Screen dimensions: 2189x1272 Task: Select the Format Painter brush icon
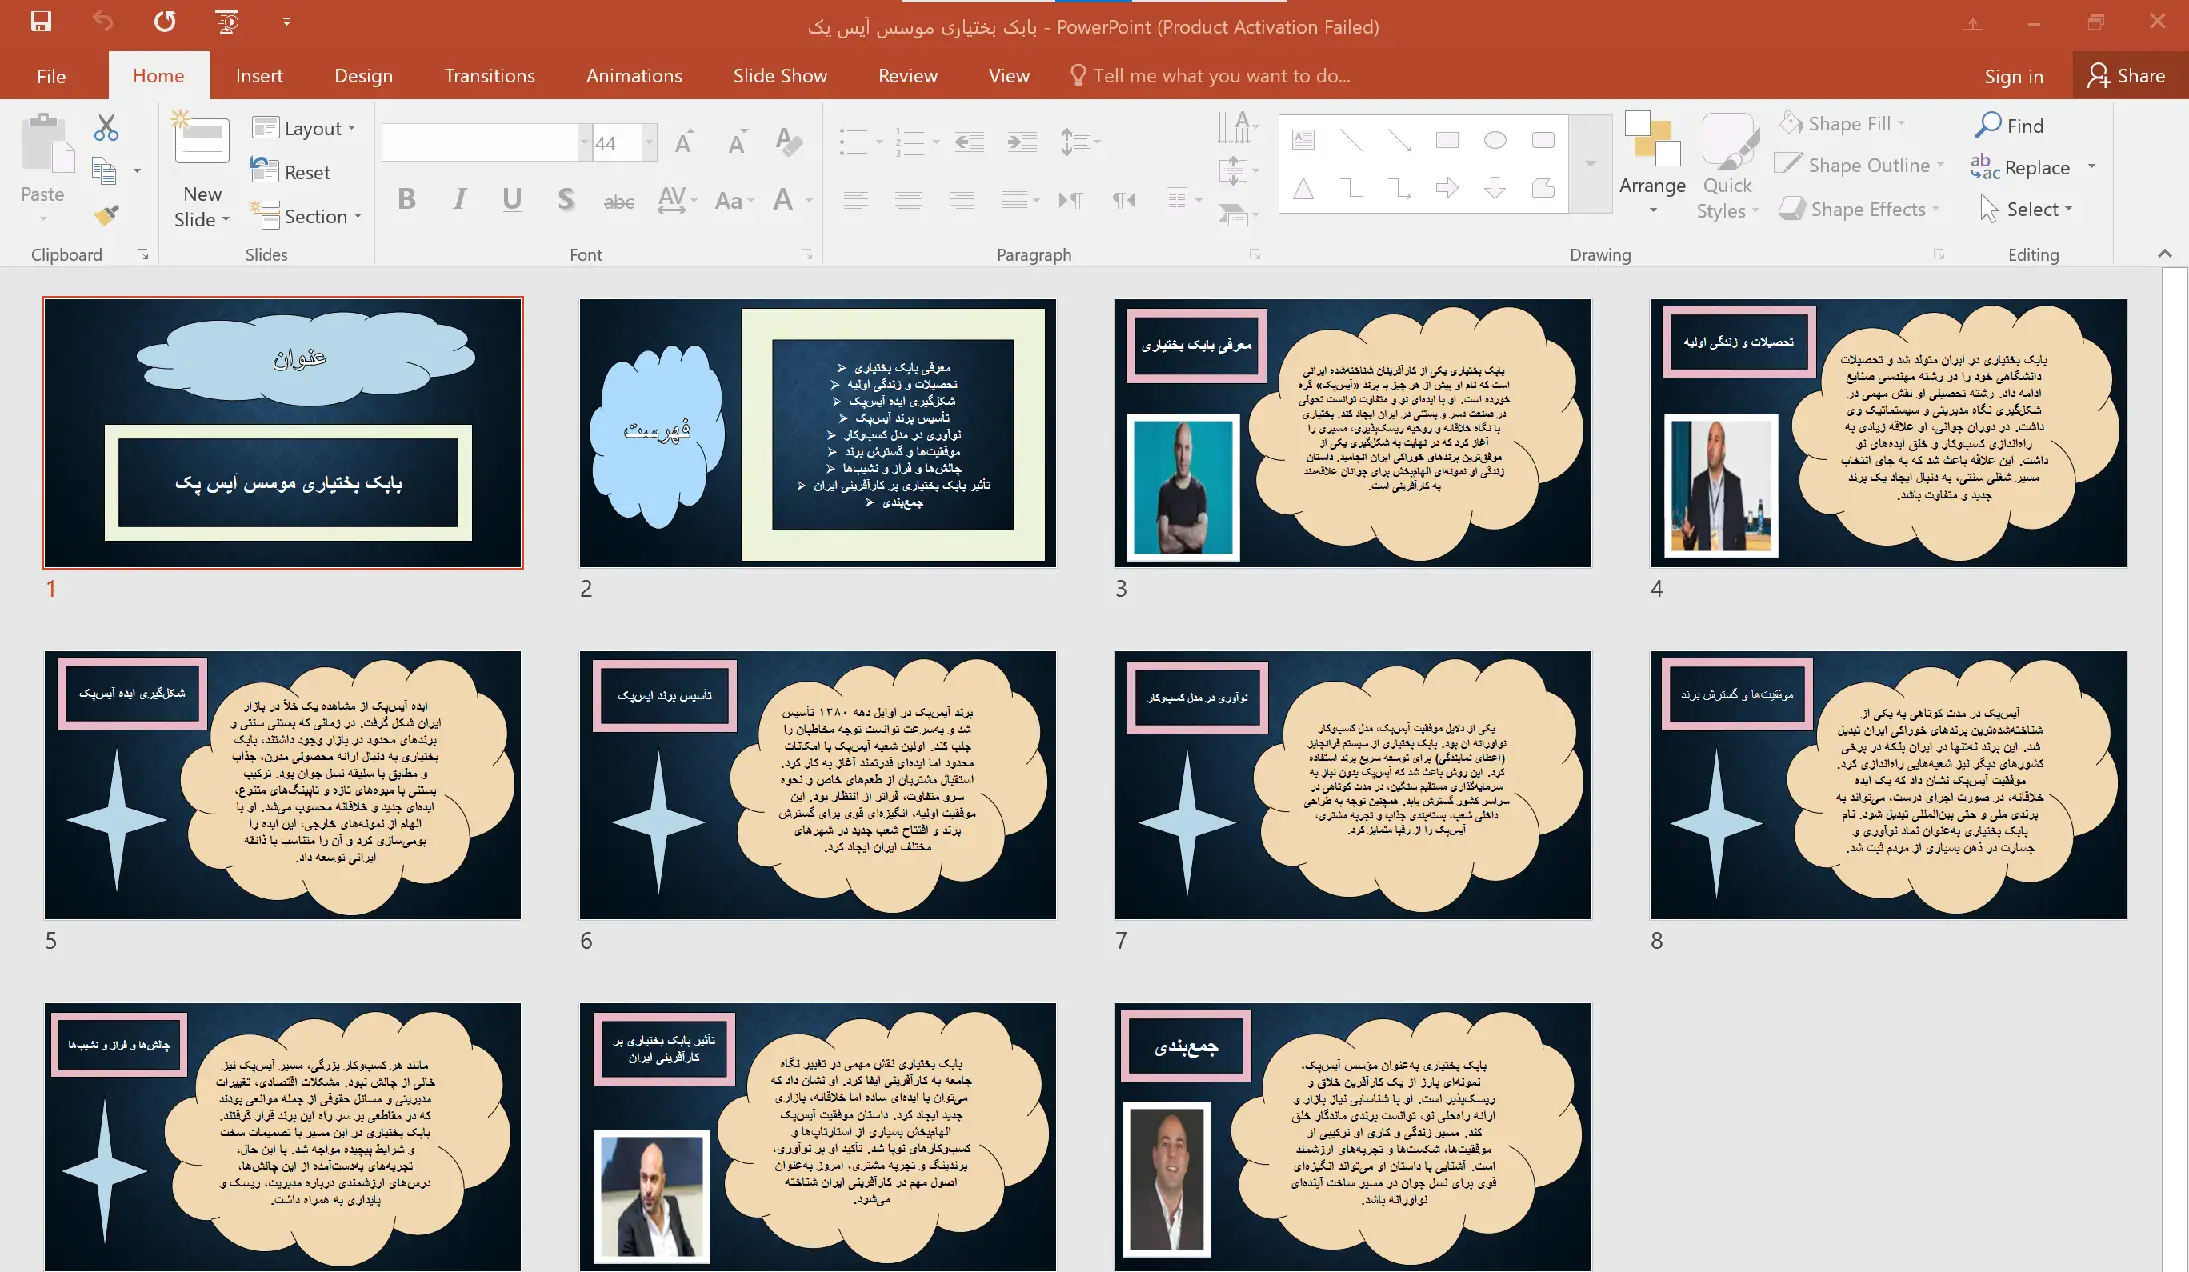[106, 215]
